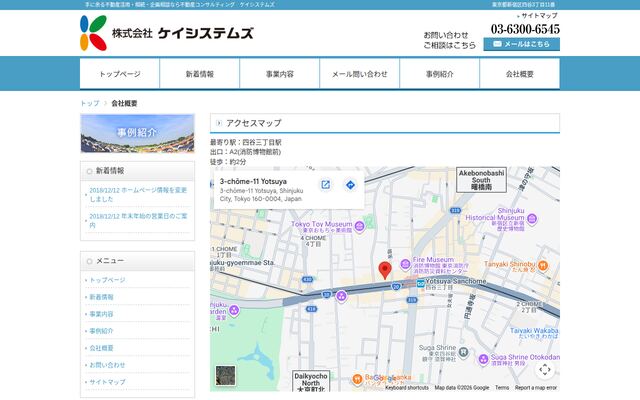Click the Kei Systems colorful logo
This screenshot has height=400, width=640.
[x=93, y=33]
